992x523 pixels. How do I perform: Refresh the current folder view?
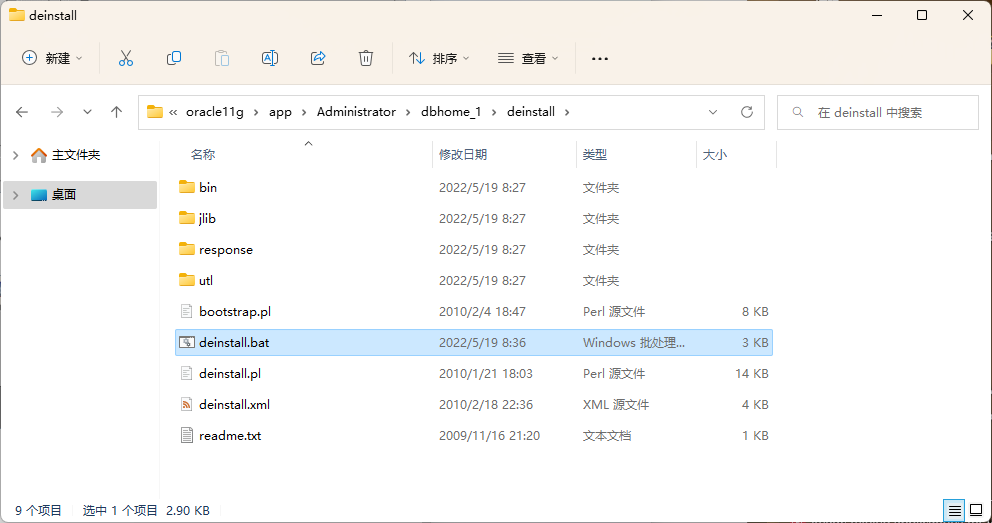coord(747,112)
